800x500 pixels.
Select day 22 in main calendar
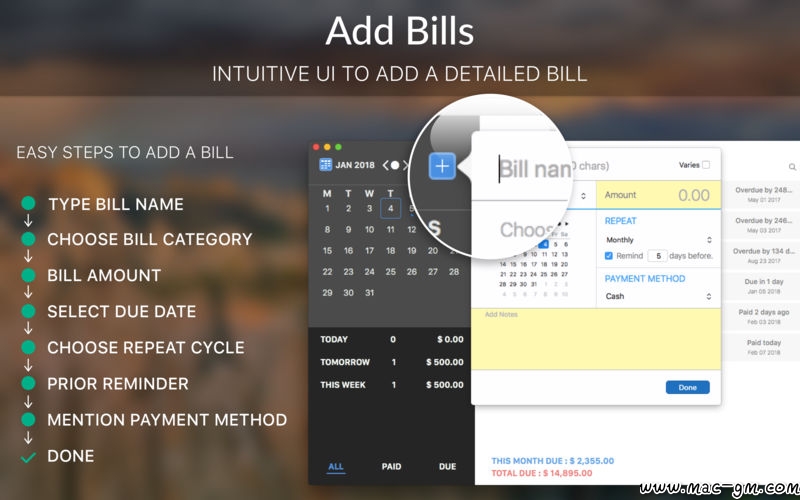coord(327,272)
